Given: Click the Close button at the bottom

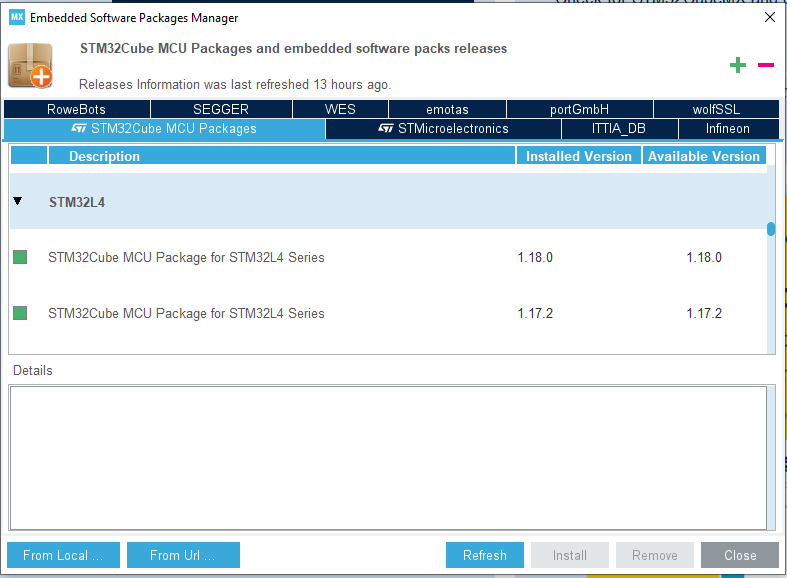Looking at the screenshot, I should point(740,555).
